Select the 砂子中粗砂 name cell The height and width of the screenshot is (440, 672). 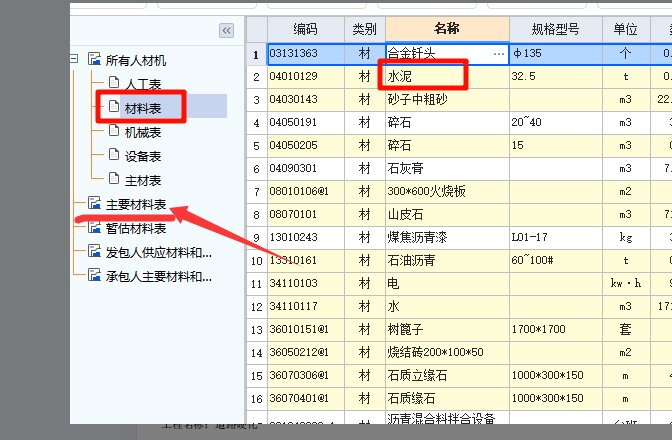[x=447, y=100]
